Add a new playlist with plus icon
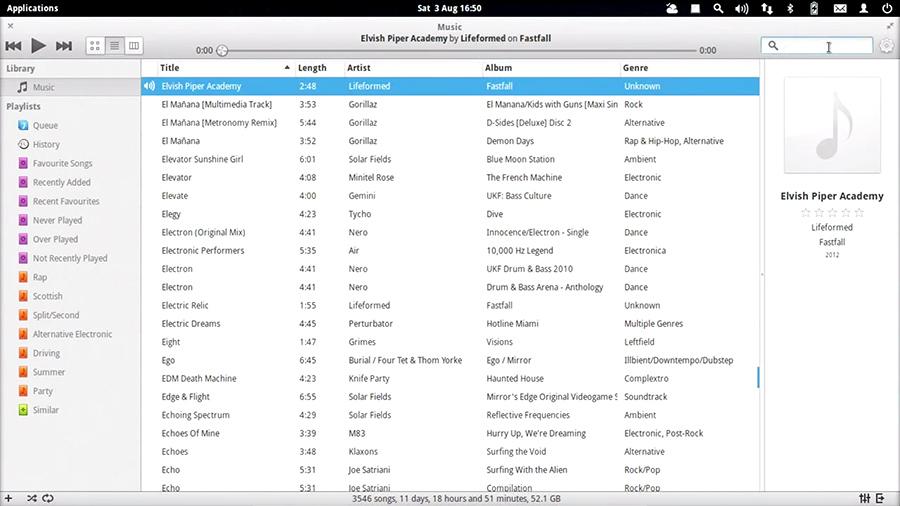Screen dimensions: 900x506 [8, 498]
